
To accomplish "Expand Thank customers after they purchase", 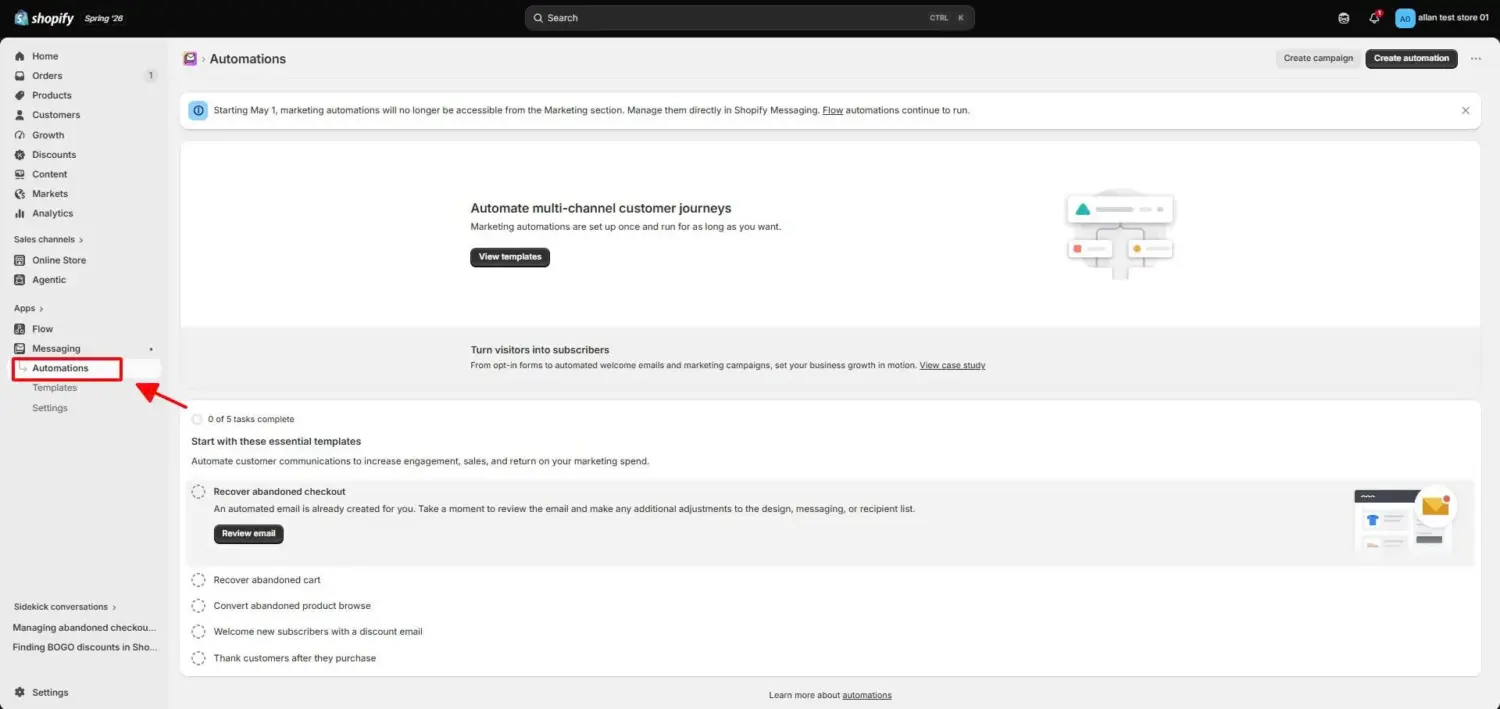I will click(x=295, y=658).
